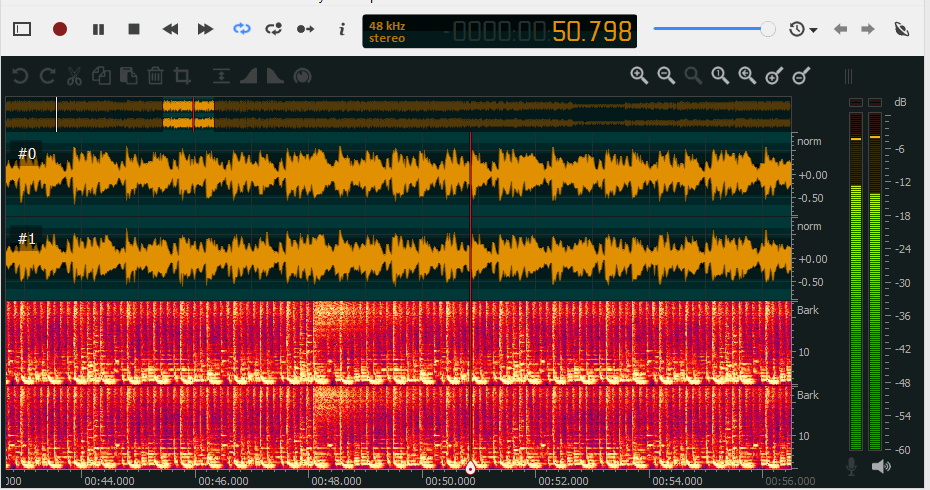Go forward with the right arrow

coord(868,29)
